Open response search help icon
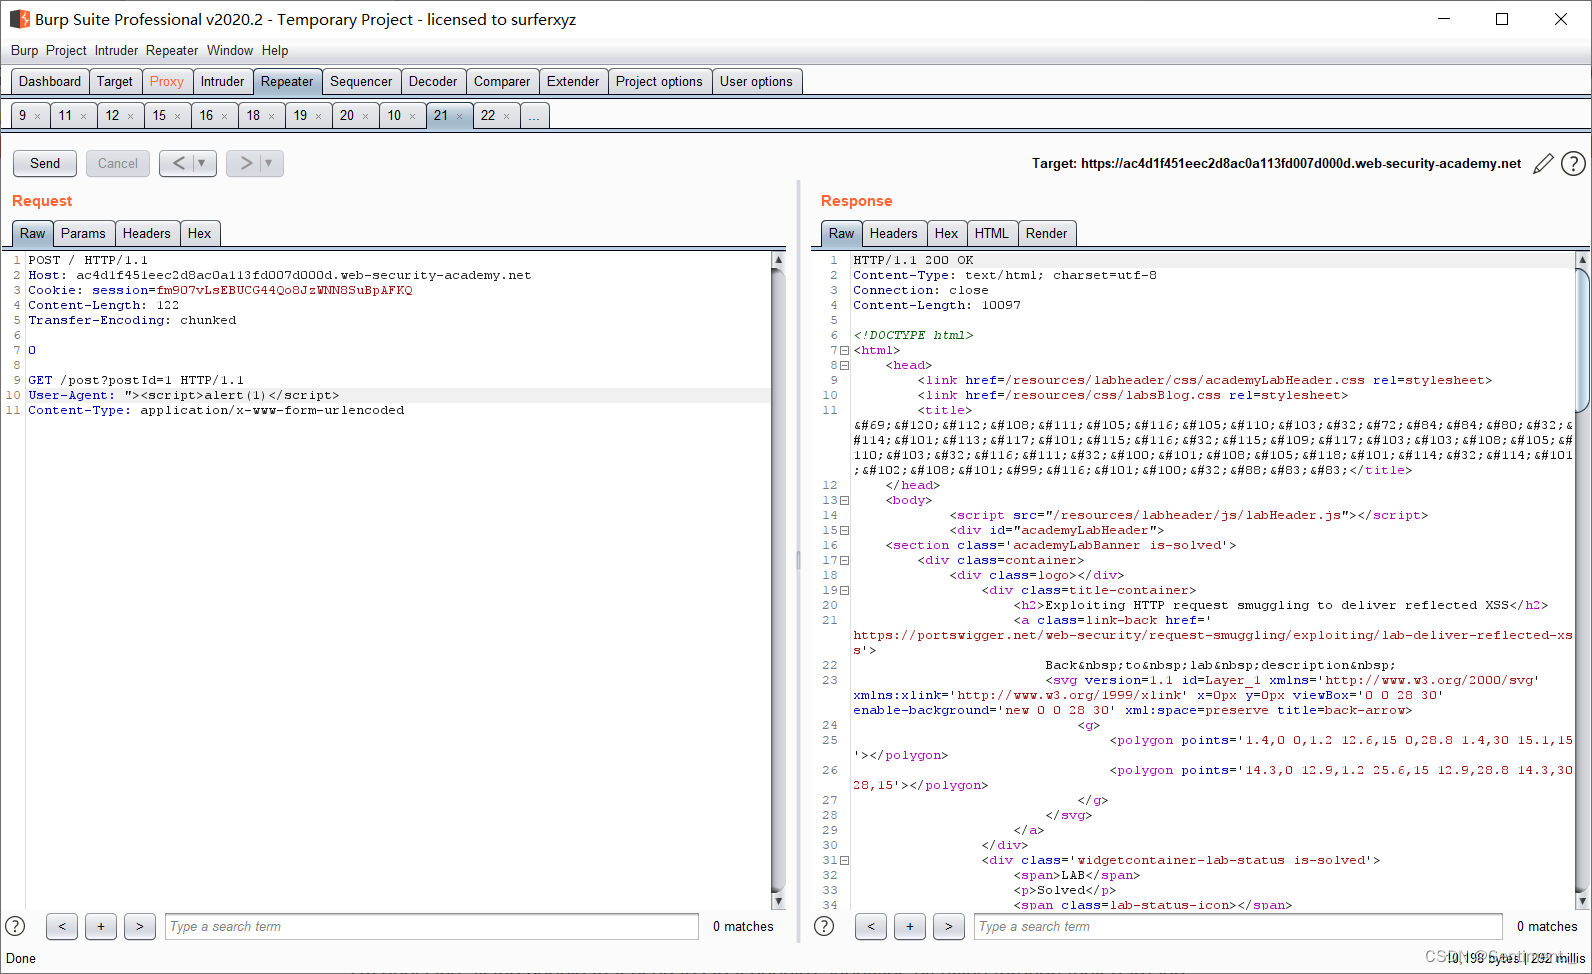The image size is (1592, 974). pyautogui.click(x=824, y=926)
